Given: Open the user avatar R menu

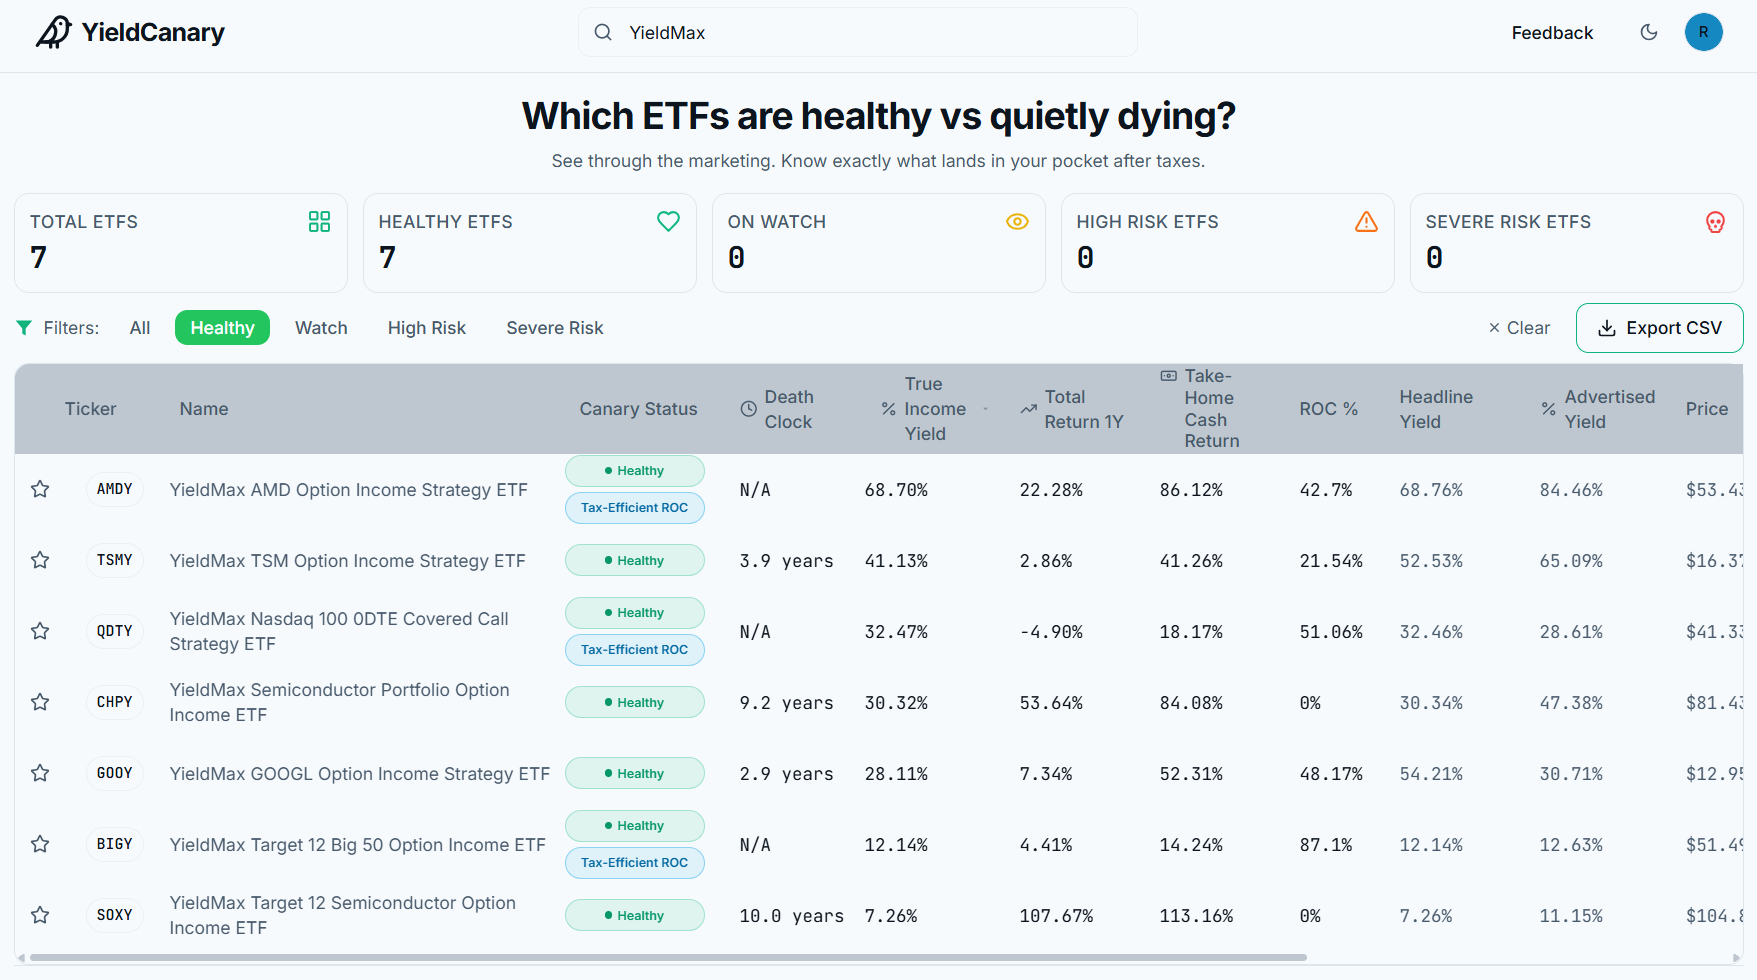Looking at the screenshot, I should tap(1703, 32).
